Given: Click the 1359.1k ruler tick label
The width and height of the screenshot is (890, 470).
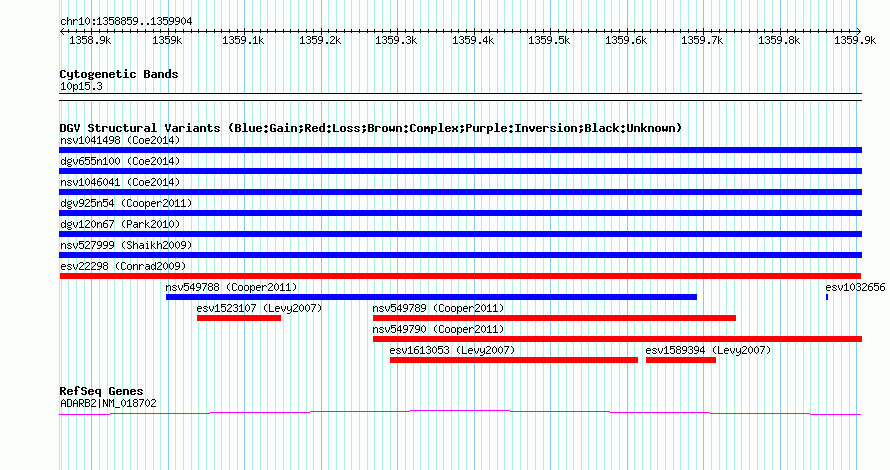Looking at the screenshot, I should 243,40.
